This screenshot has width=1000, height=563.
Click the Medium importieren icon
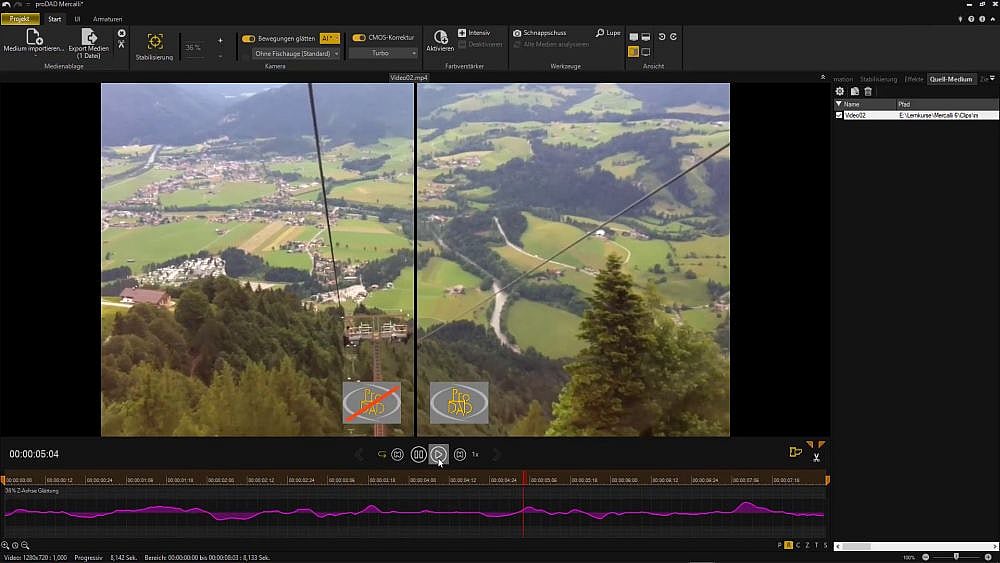click(34, 36)
